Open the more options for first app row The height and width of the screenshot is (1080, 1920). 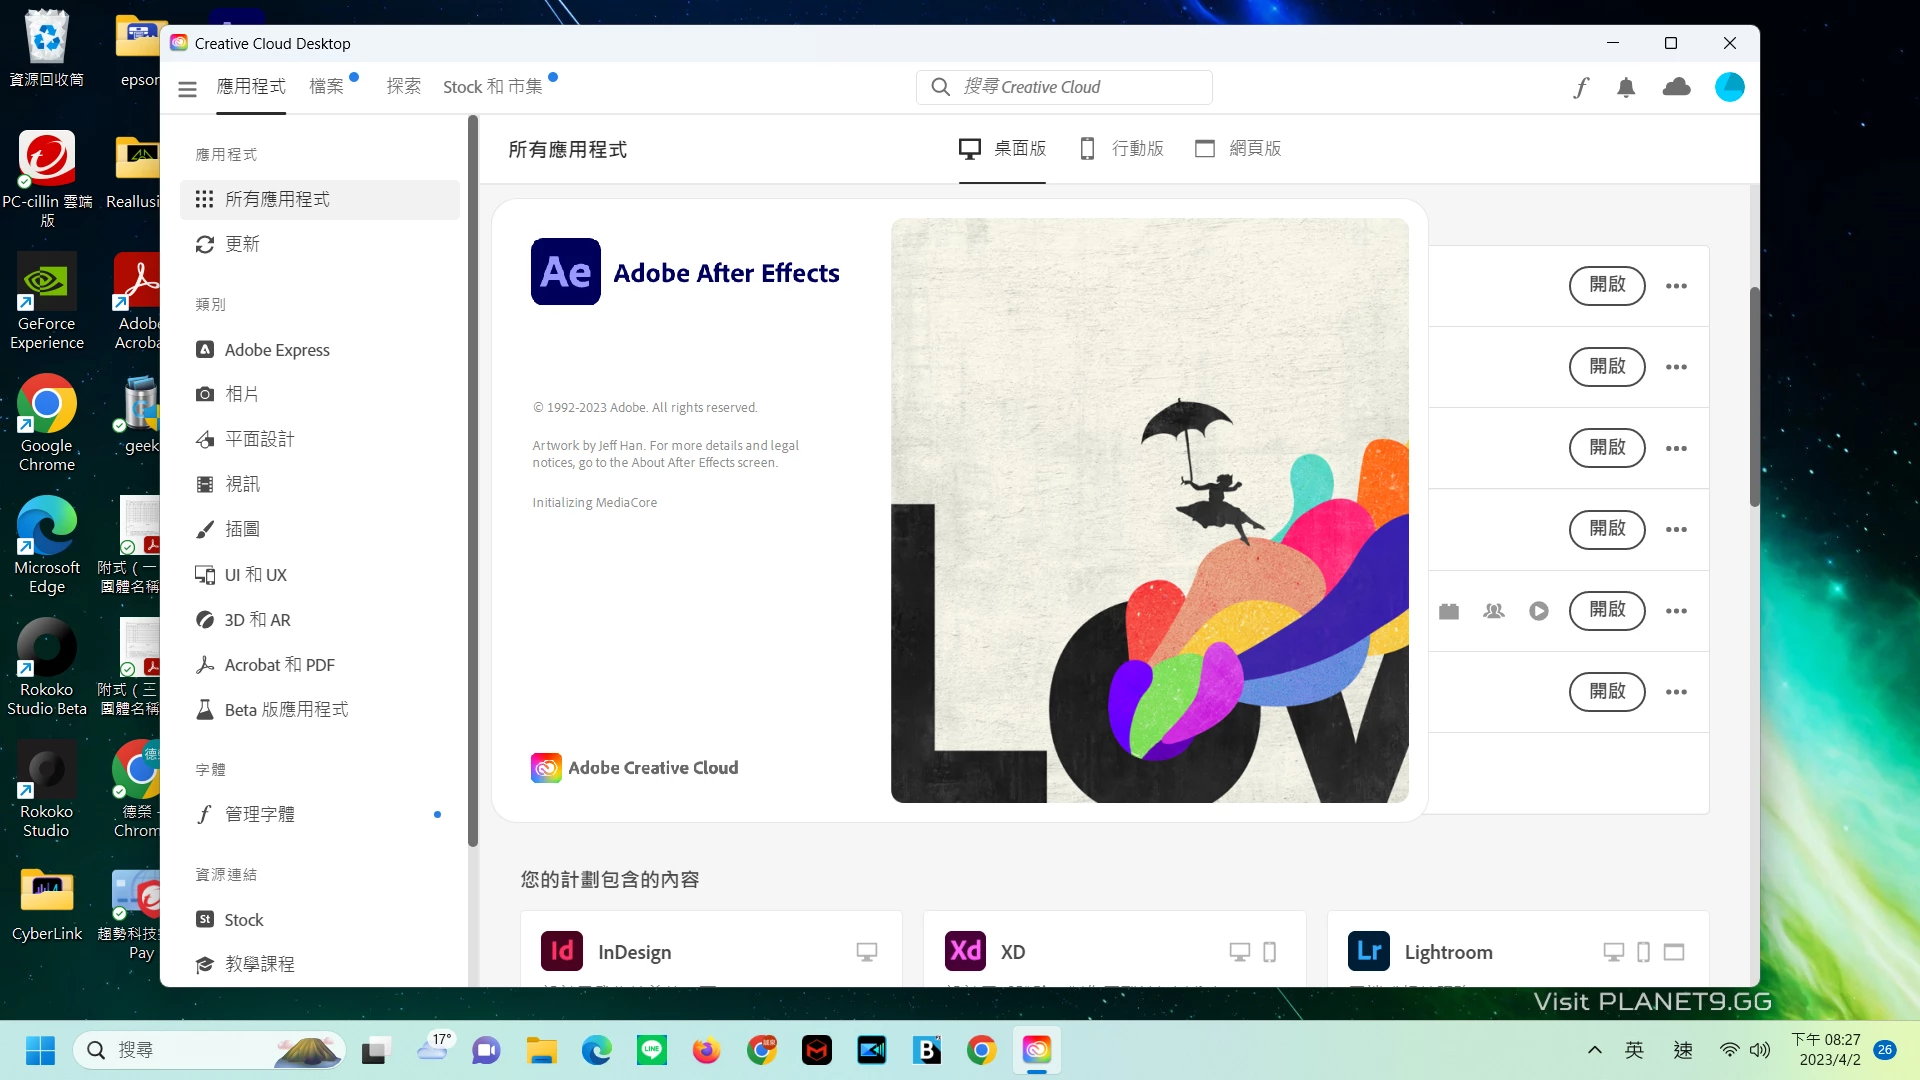click(1676, 286)
